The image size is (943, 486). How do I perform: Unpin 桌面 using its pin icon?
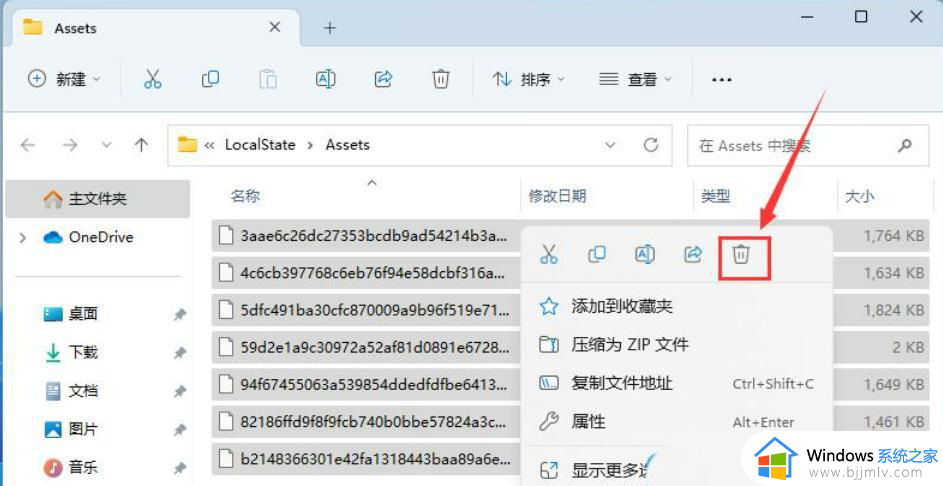pyautogui.click(x=179, y=314)
